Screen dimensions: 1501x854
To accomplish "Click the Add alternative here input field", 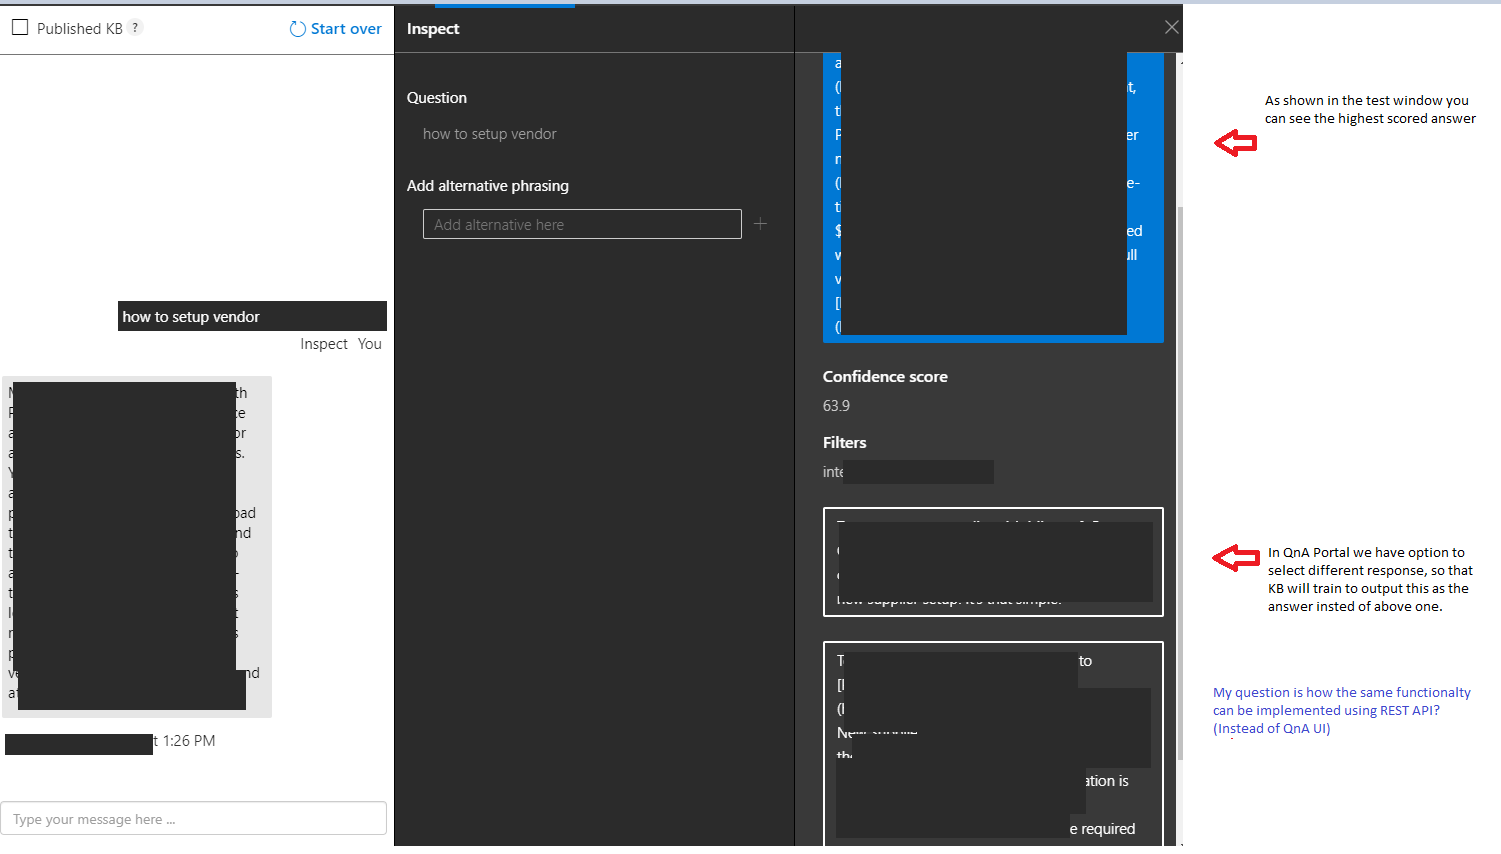I will 581,223.
